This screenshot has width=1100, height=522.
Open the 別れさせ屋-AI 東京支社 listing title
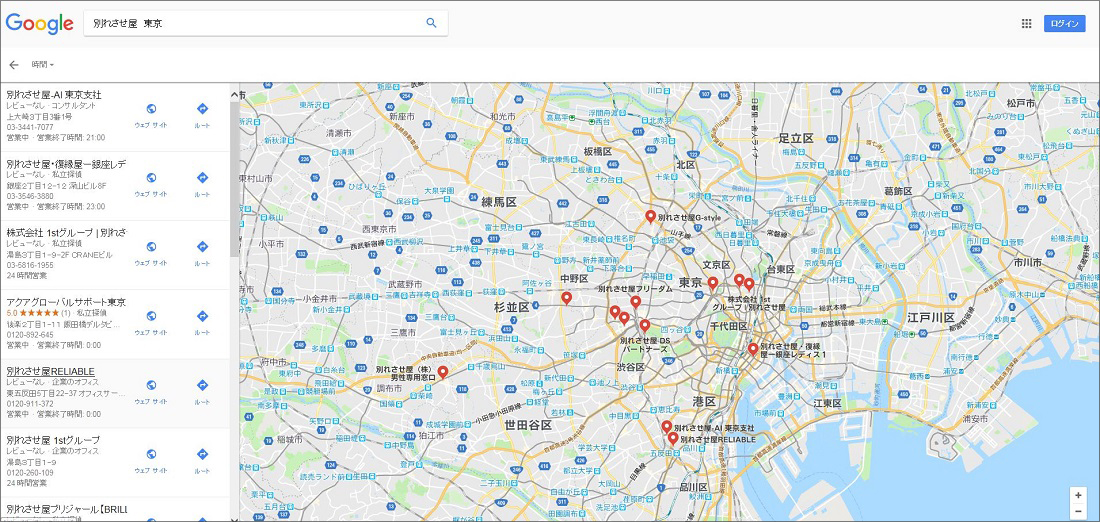tap(54, 94)
